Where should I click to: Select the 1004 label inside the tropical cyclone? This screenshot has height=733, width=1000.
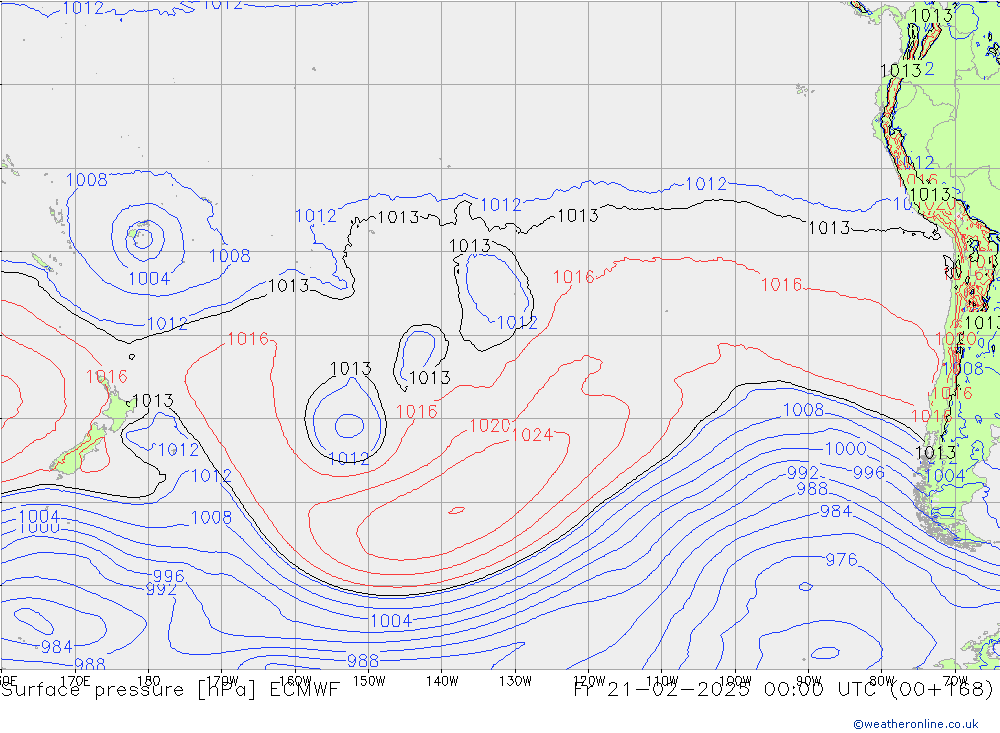(x=149, y=279)
